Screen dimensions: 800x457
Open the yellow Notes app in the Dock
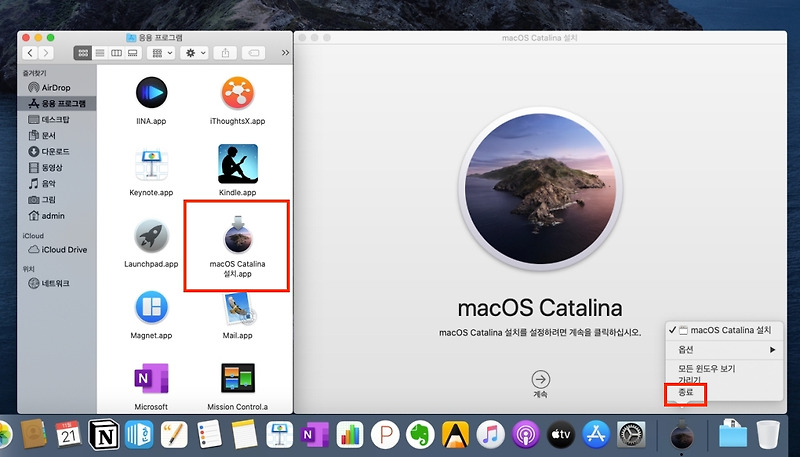click(x=244, y=435)
